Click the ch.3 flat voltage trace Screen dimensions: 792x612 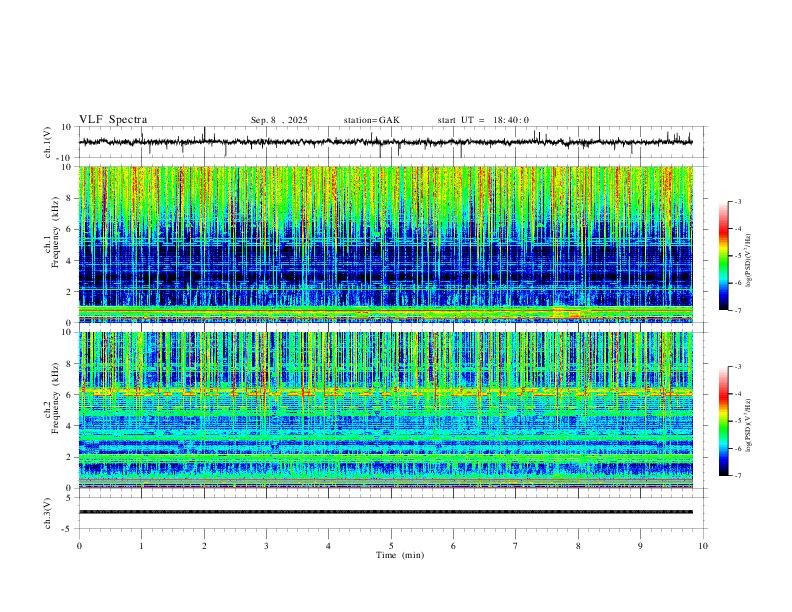point(386,512)
